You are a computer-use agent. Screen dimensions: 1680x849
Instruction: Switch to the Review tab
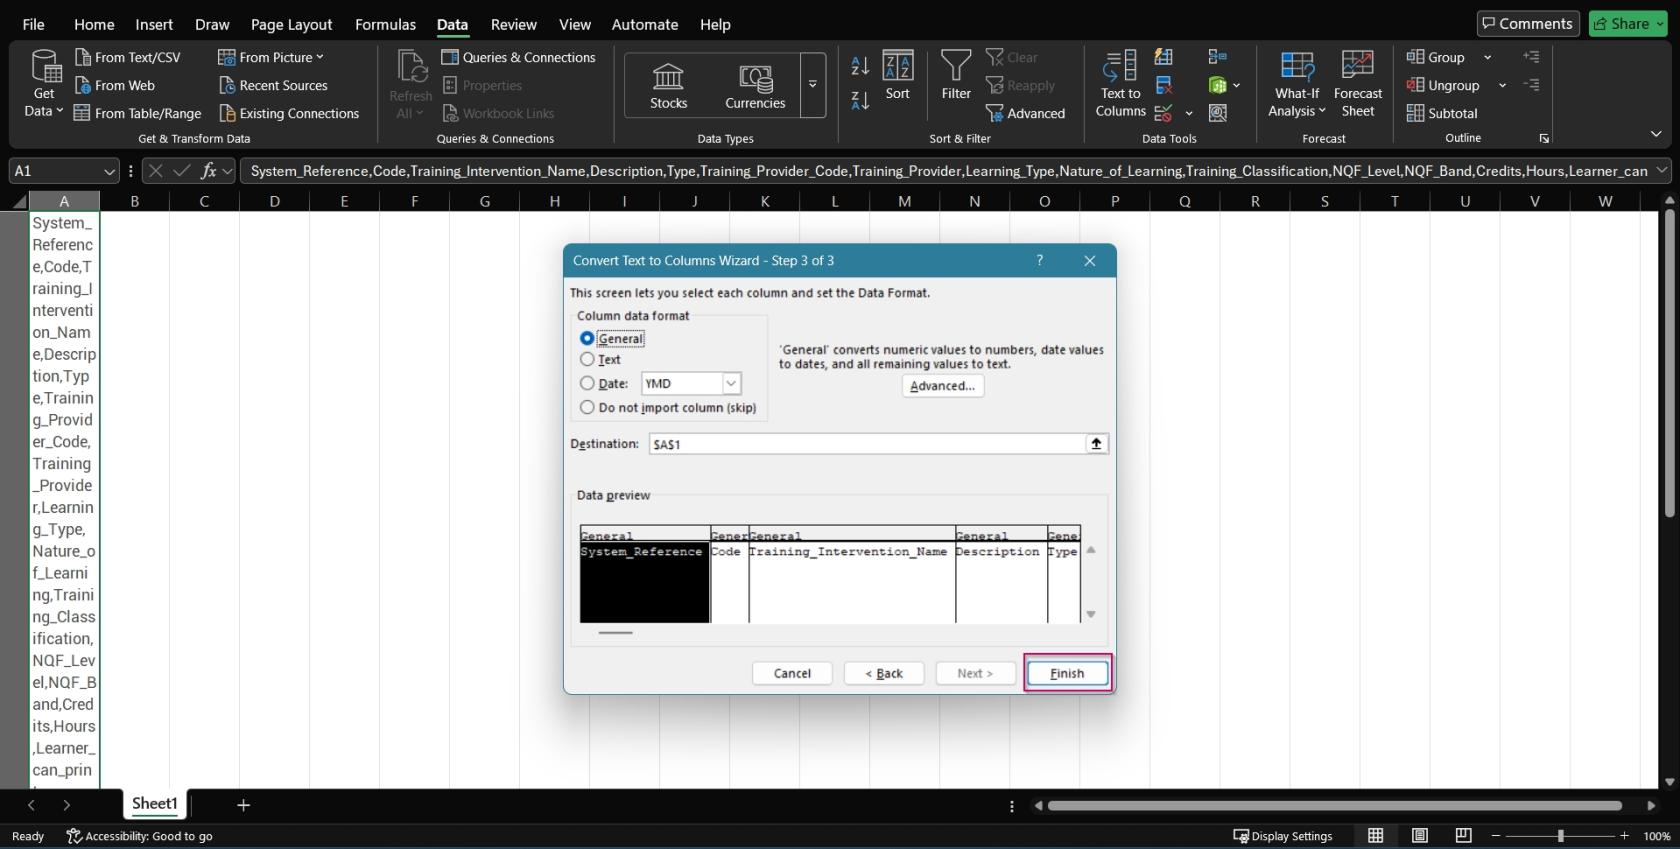point(513,24)
